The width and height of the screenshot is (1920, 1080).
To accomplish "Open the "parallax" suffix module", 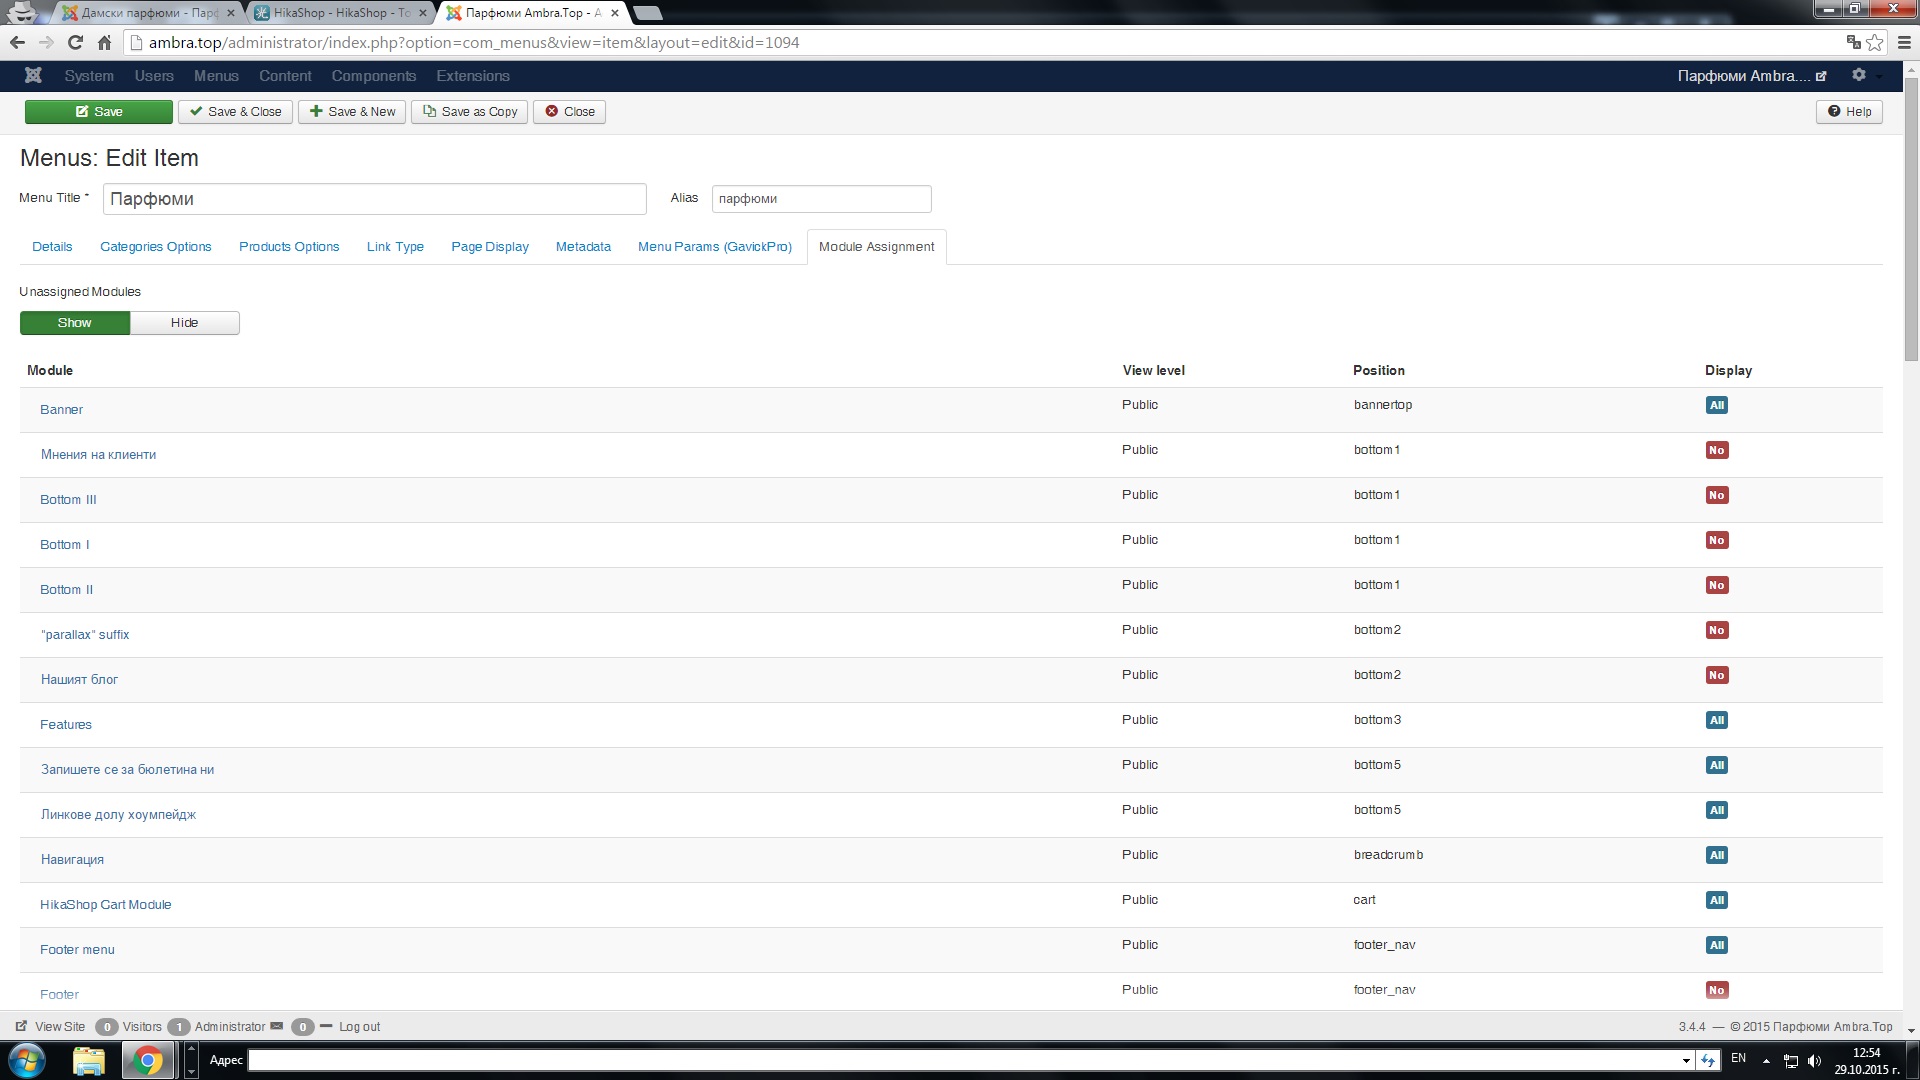I will (85, 635).
